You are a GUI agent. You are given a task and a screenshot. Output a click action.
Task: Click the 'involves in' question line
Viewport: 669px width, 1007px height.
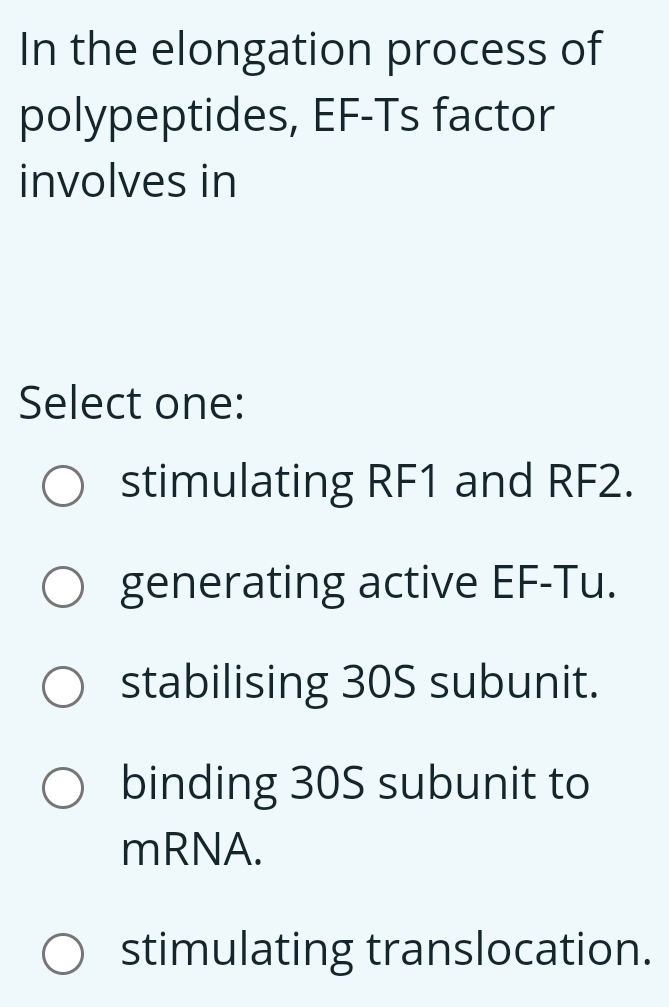(x=128, y=181)
